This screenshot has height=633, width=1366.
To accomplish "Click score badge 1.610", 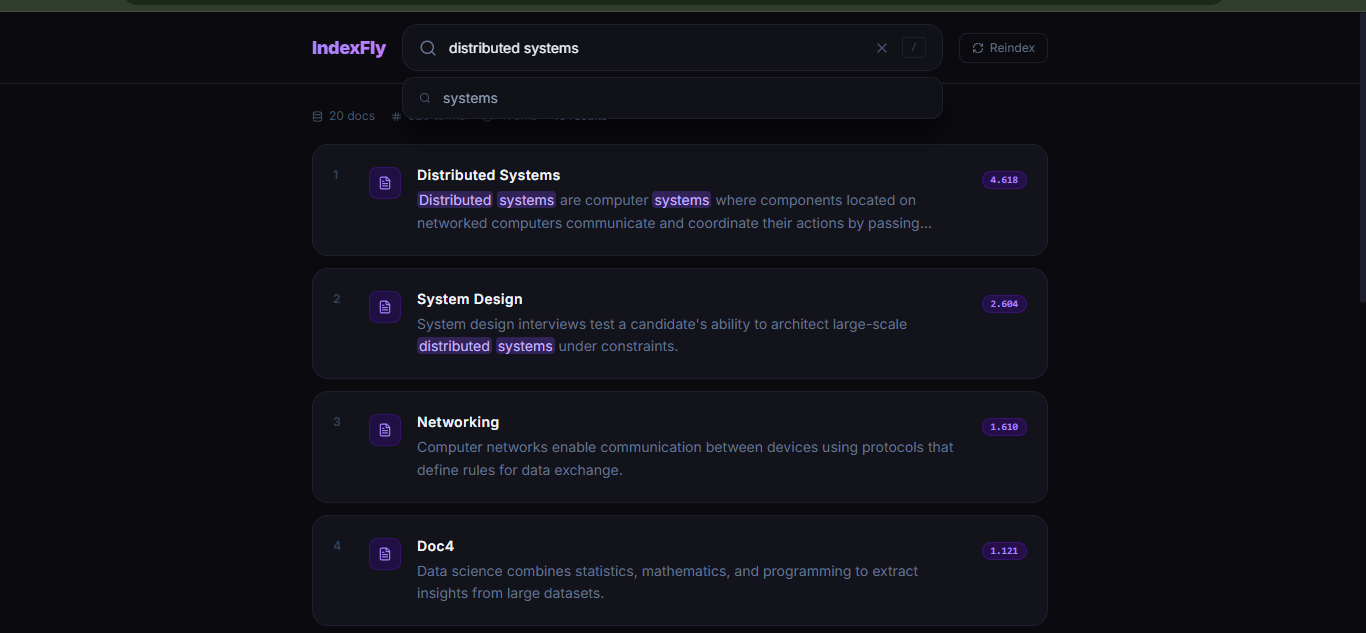I will click(x=1004, y=427).
